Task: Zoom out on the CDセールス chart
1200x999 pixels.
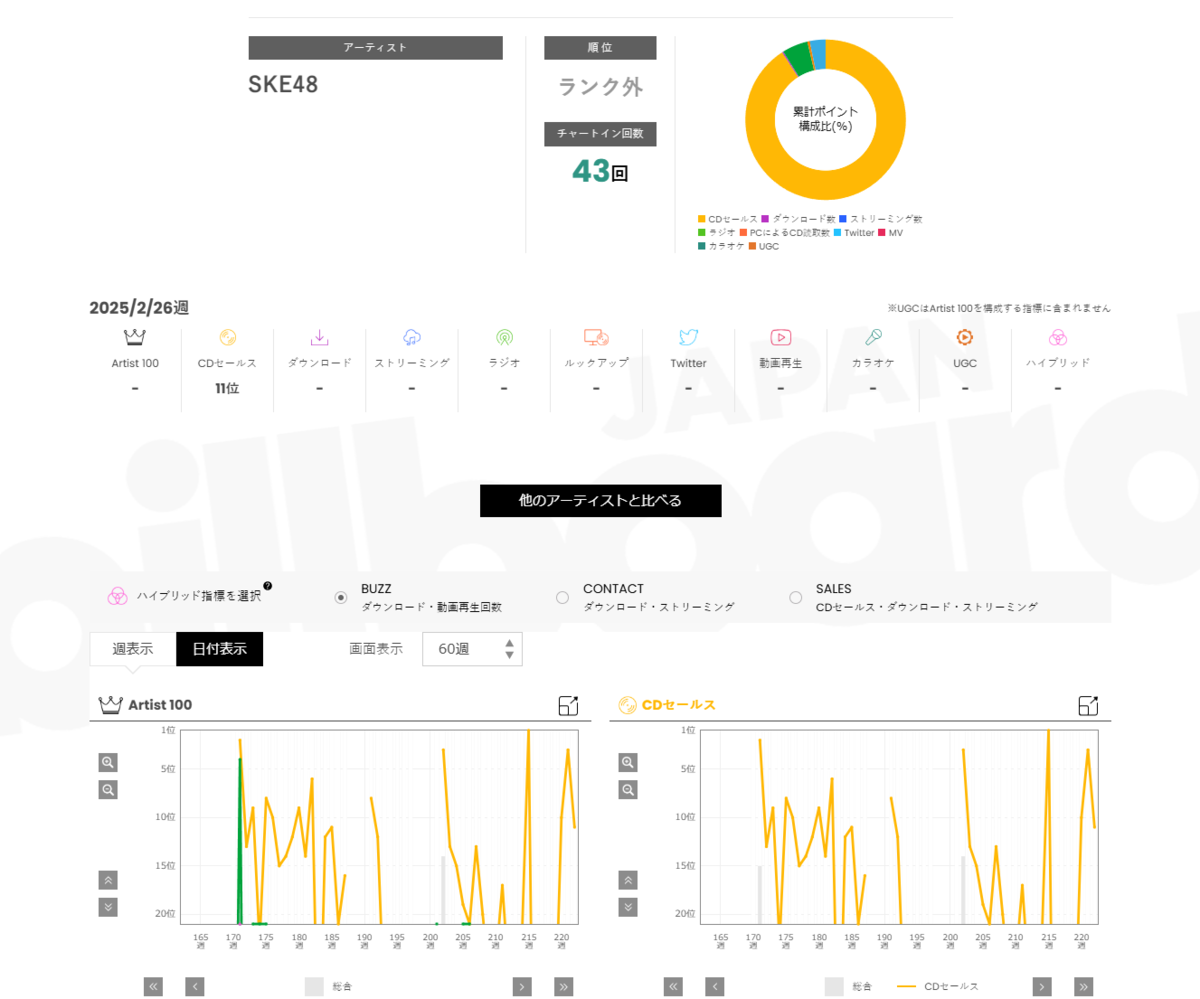Action: pos(628,790)
